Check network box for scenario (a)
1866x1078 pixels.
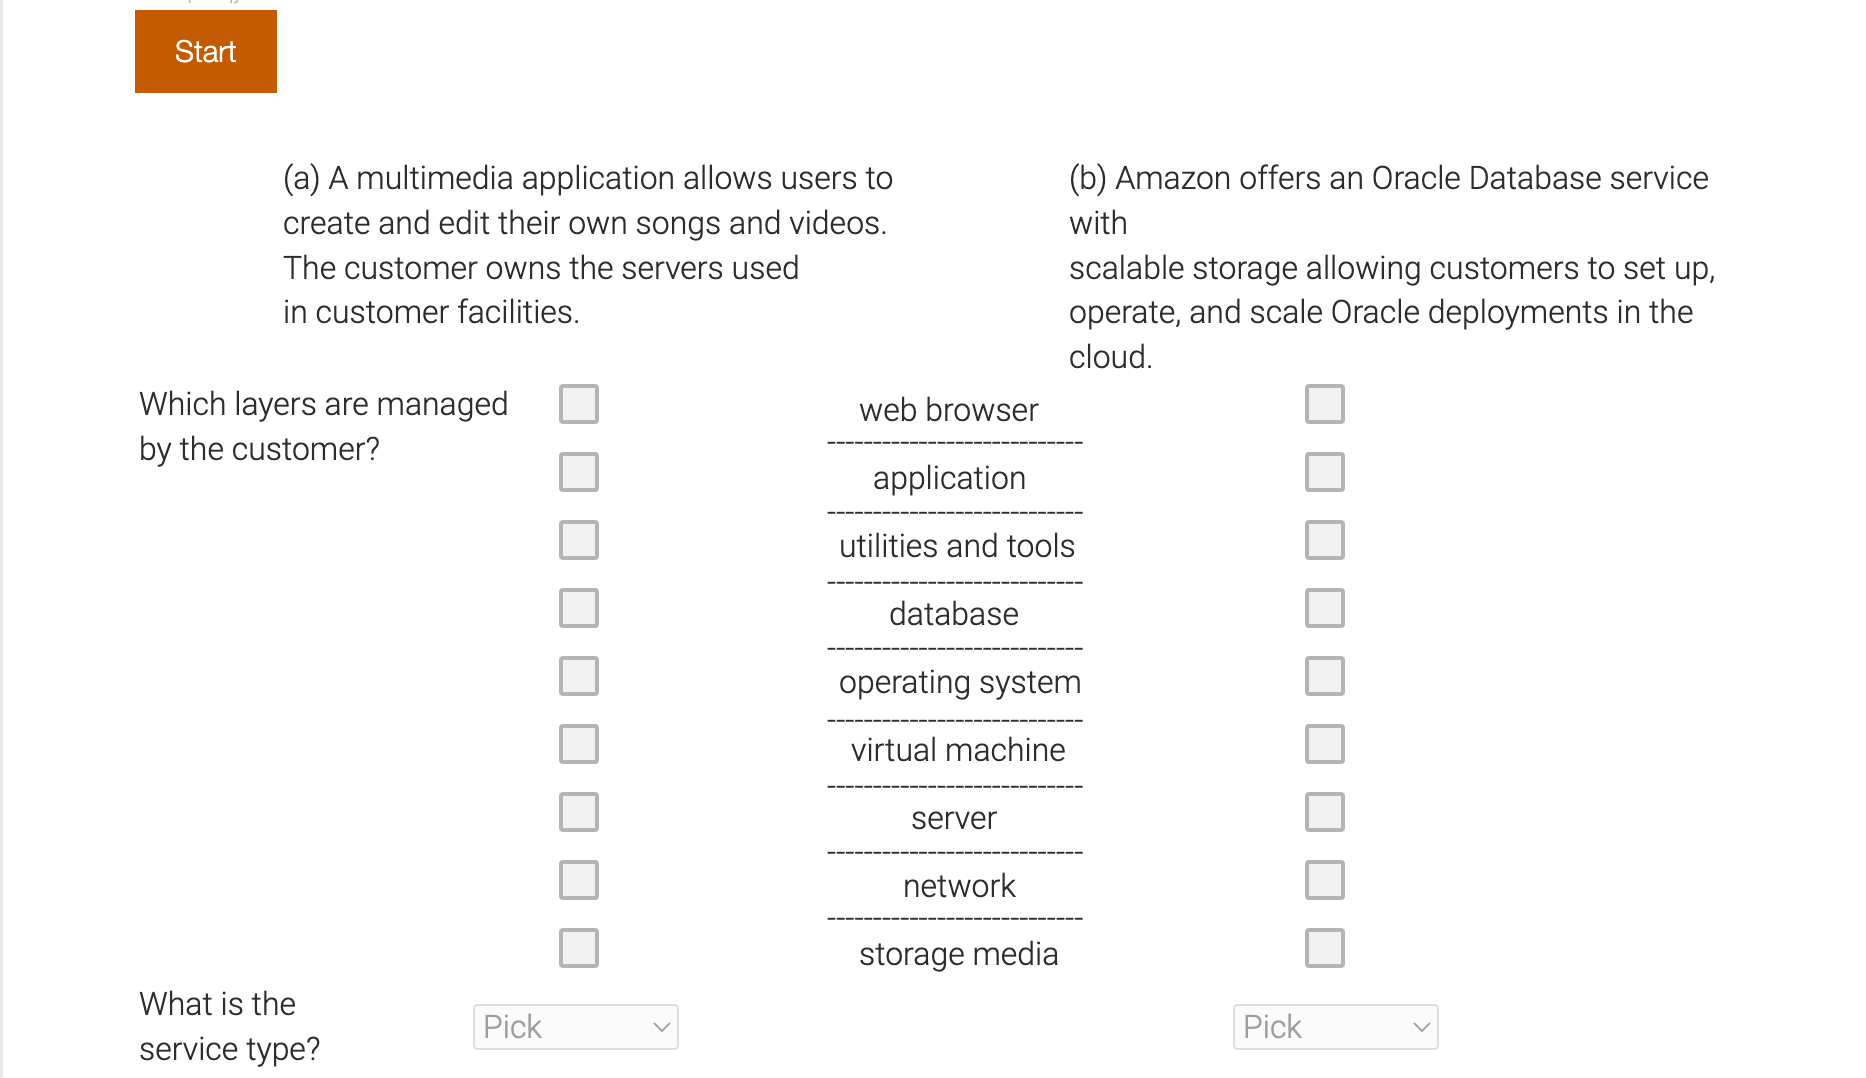tap(578, 880)
